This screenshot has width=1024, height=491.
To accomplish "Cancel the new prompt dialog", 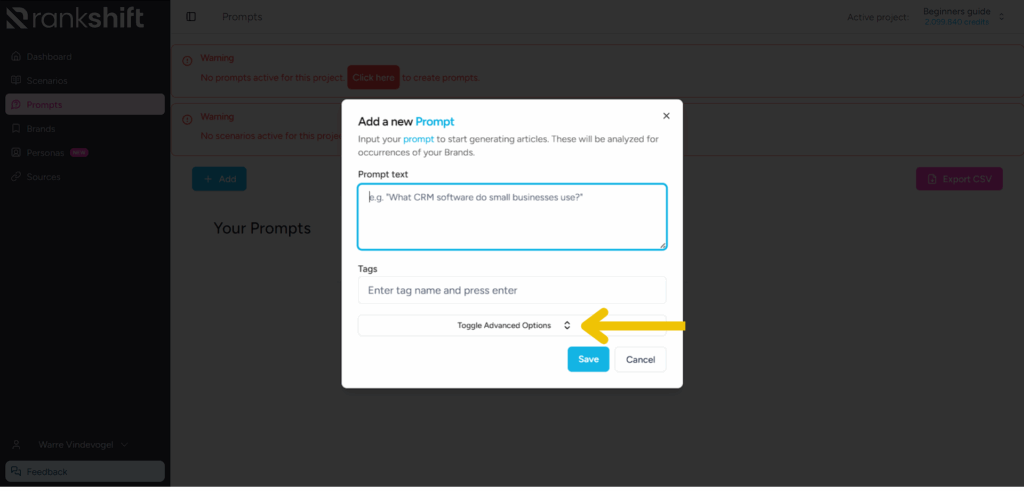I will 641,360.
